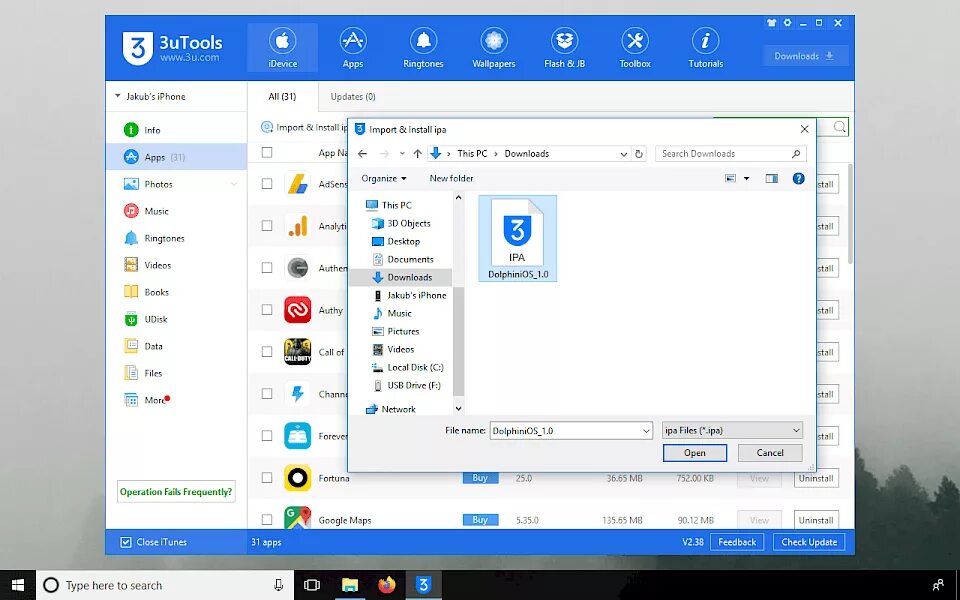This screenshot has height=600, width=960.
Task: Click Check Update at the bottom bar
Action: (810, 541)
